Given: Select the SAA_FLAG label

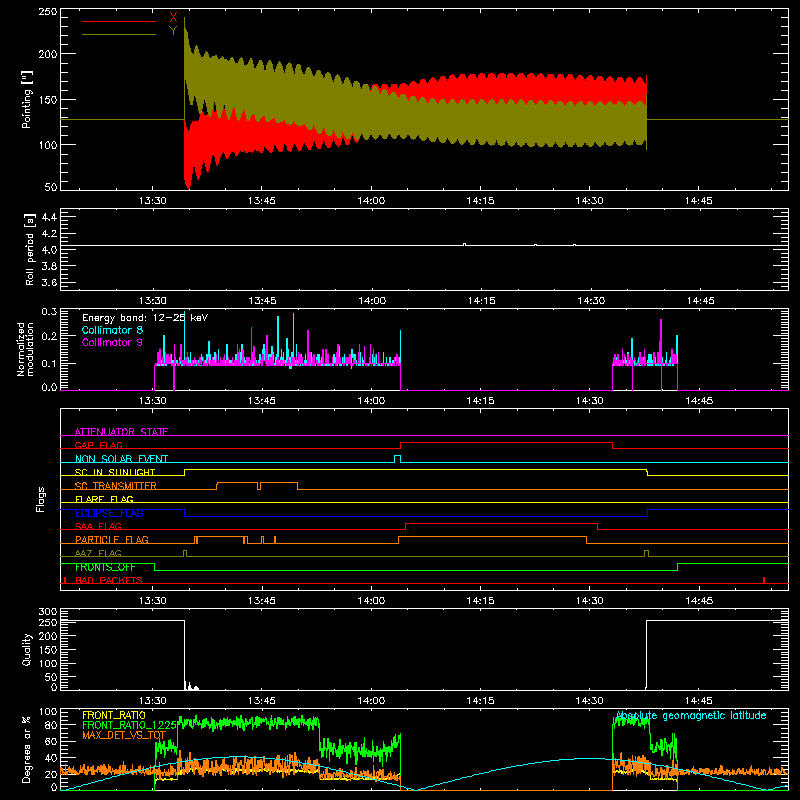Looking at the screenshot, I should pyautogui.click(x=98, y=526).
